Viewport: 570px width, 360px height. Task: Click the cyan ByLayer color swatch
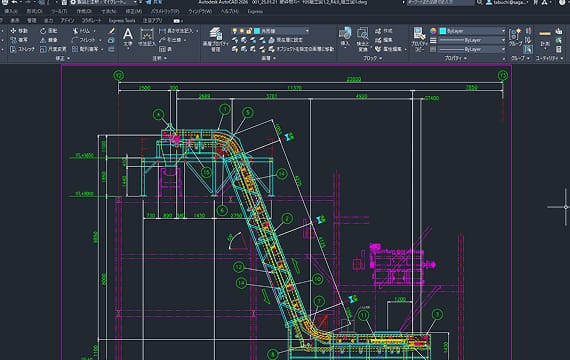coord(443,31)
